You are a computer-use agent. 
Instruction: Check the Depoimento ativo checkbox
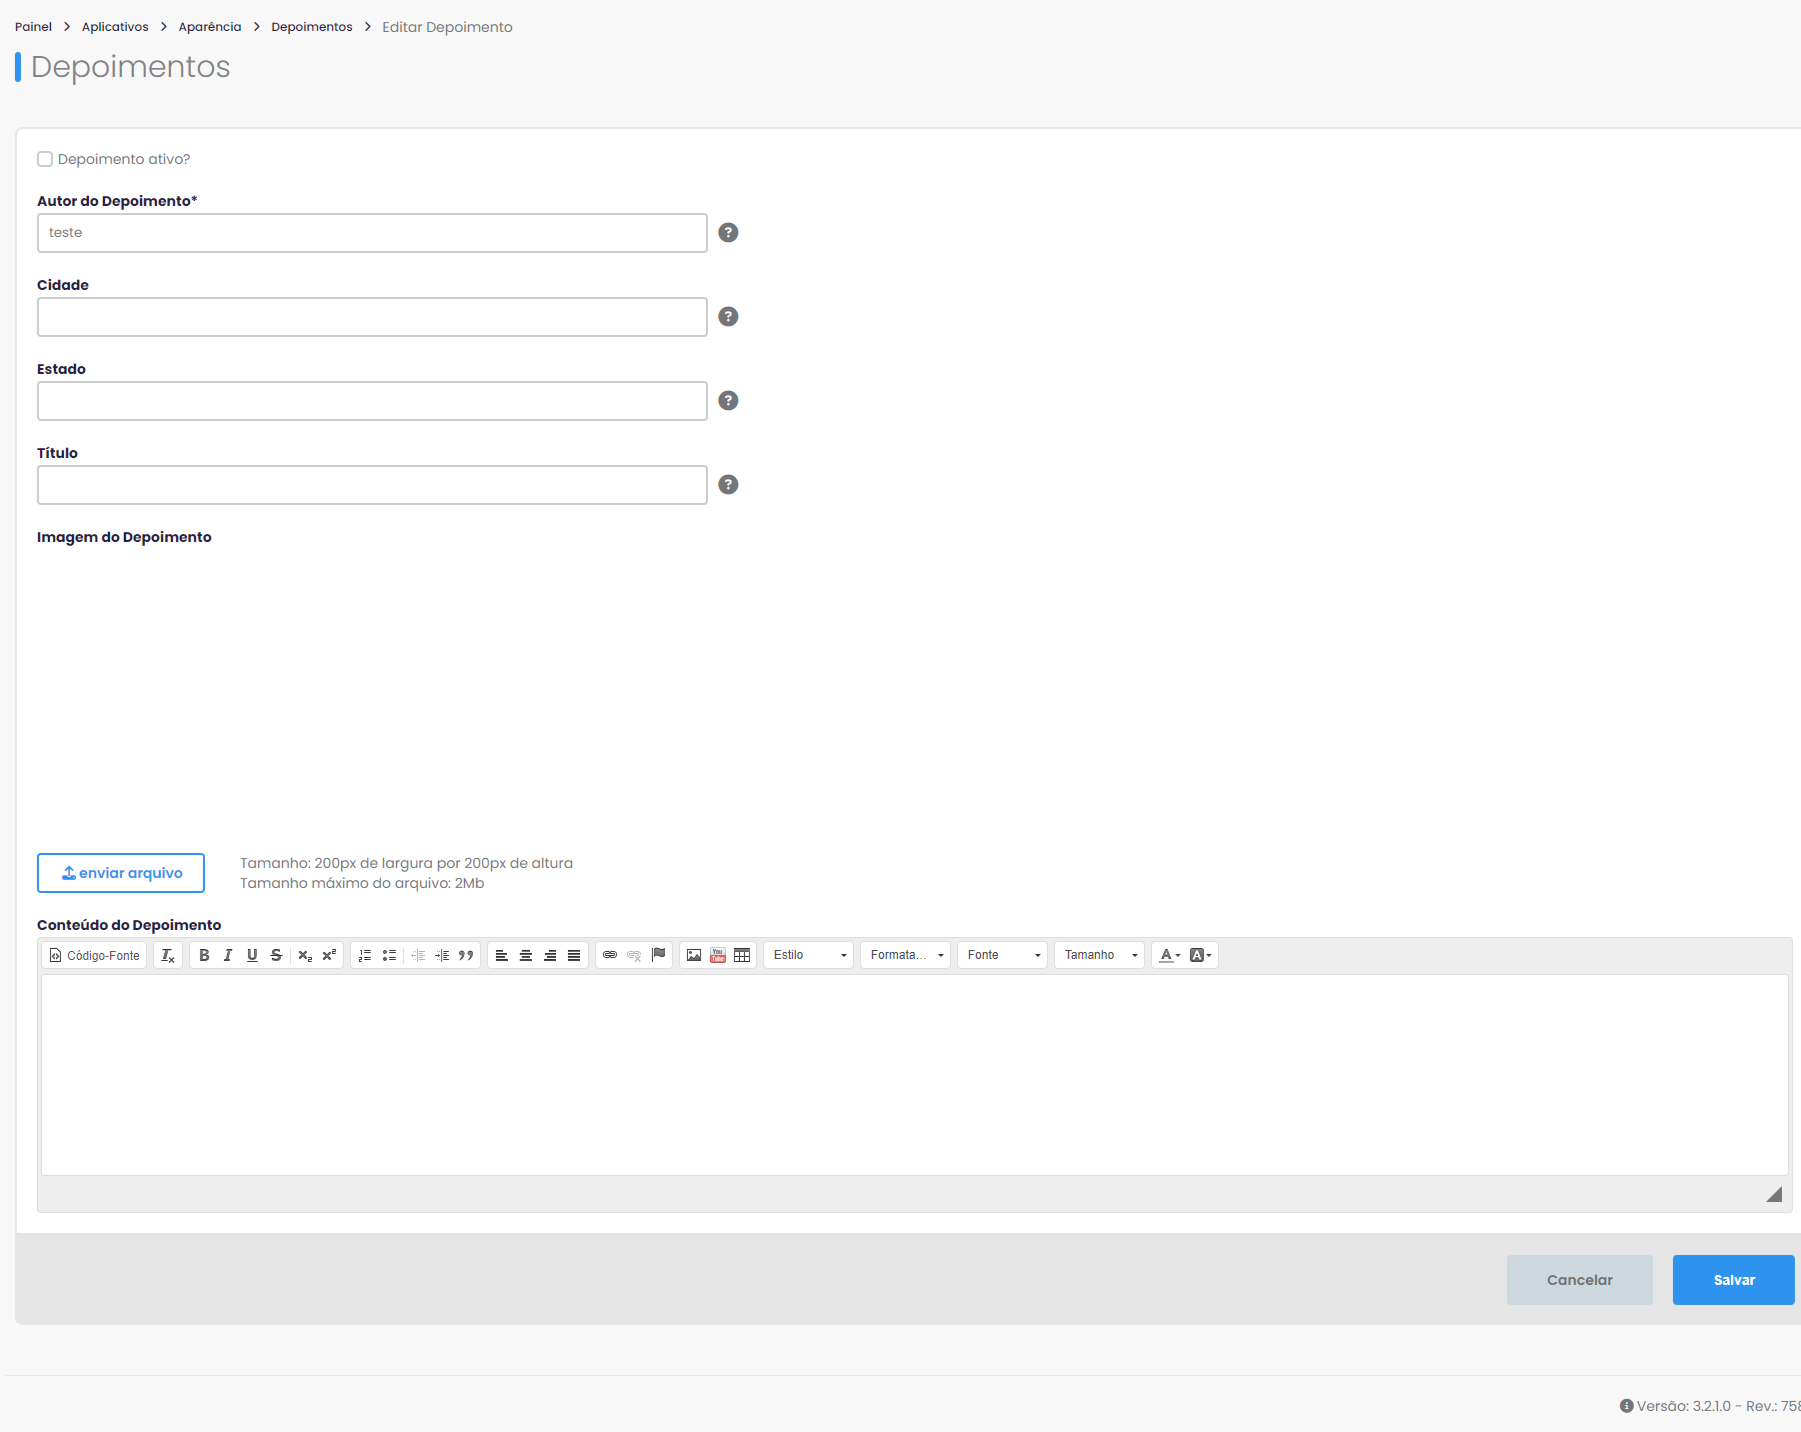click(x=45, y=159)
